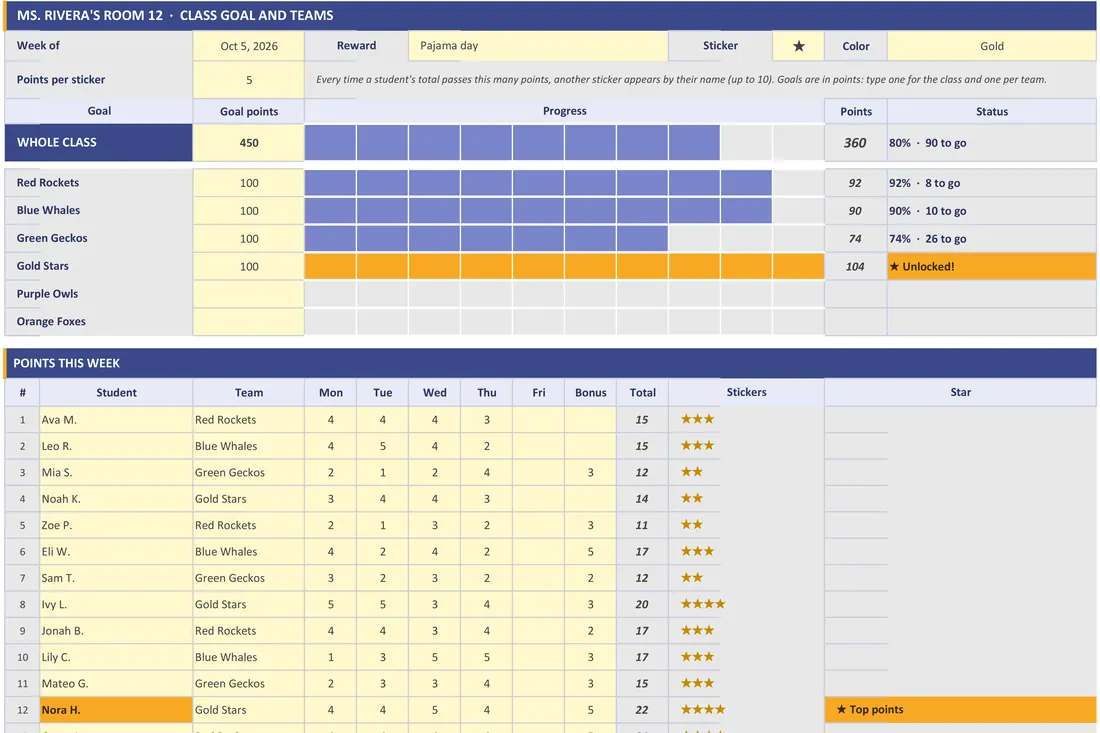The width and height of the screenshot is (1100, 733).
Task: Click Eli W.'s stickers stars
Action: tap(697, 551)
